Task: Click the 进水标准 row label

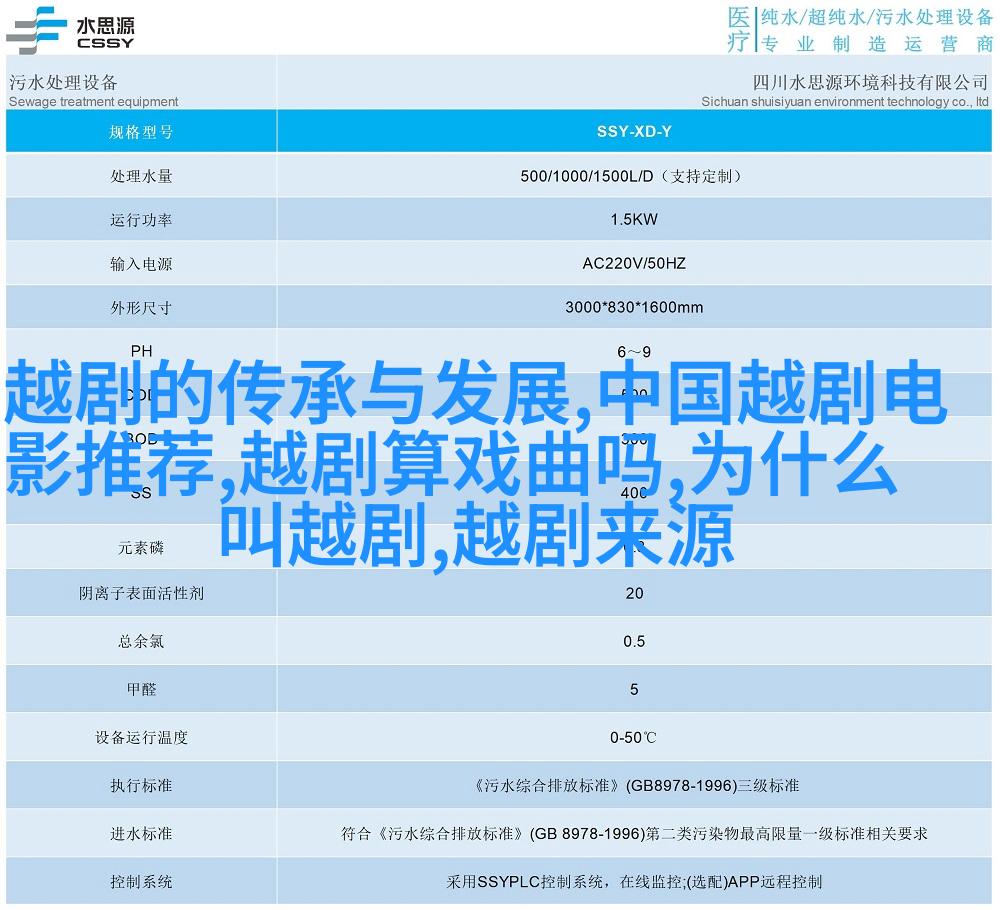Action: point(141,833)
